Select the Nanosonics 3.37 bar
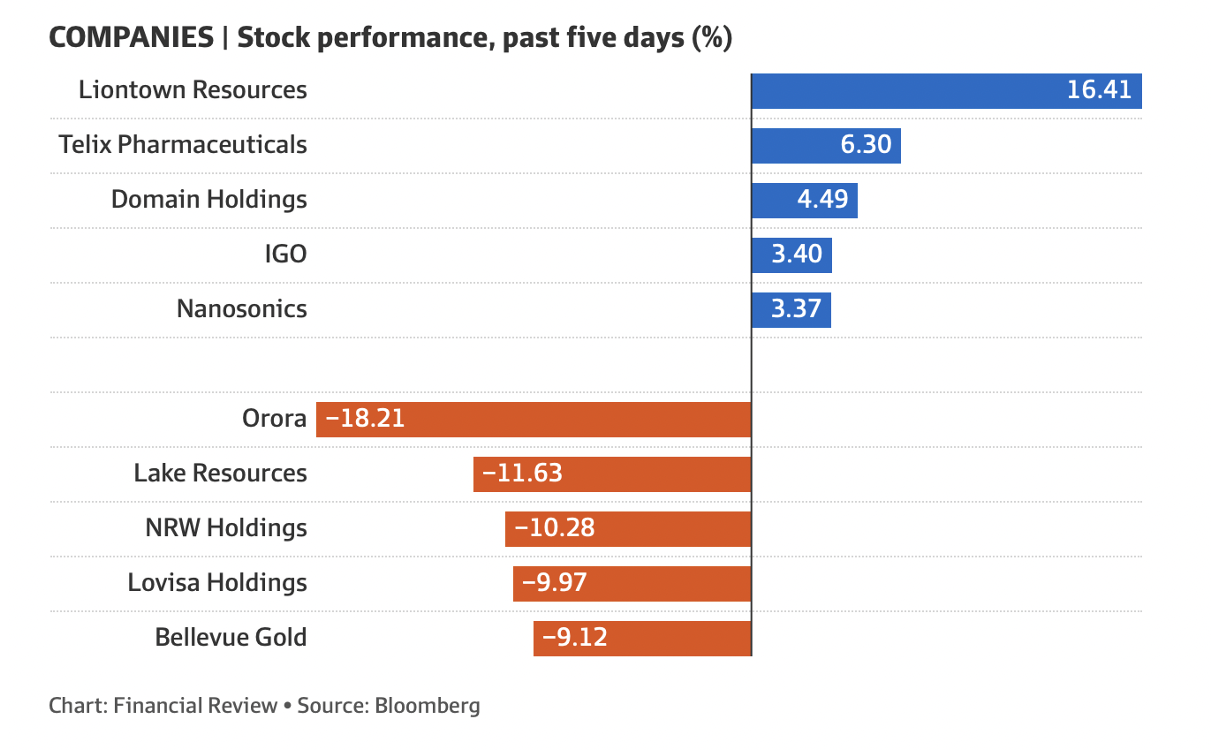The height and width of the screenshot is (750, 1230). point(791,308)
